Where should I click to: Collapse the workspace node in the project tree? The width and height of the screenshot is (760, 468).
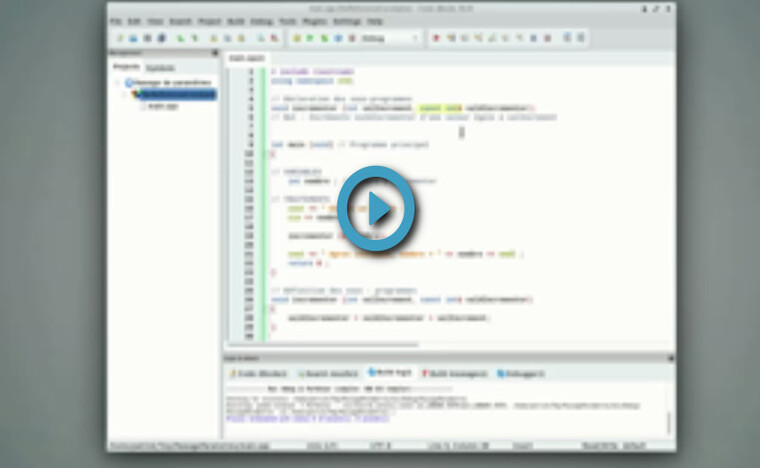119,82
